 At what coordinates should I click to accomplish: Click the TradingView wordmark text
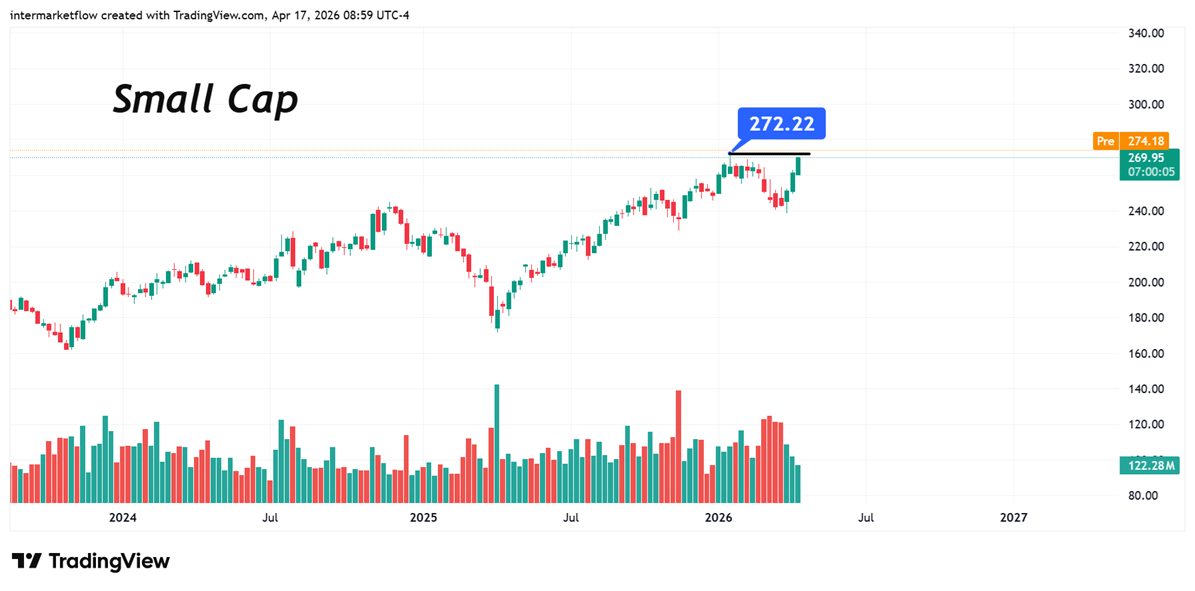108,561
